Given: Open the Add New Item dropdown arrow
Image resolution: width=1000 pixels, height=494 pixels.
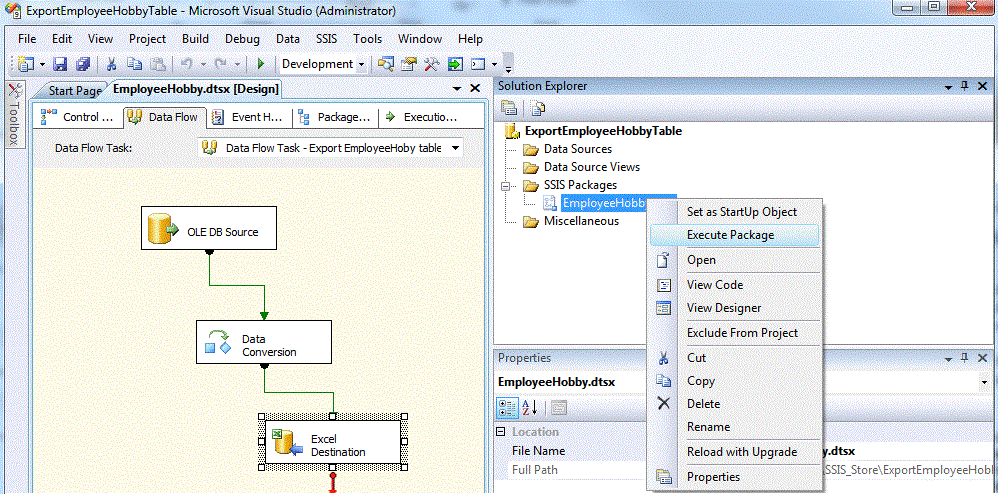Looking at the screenshot, I should pos(43,64).
